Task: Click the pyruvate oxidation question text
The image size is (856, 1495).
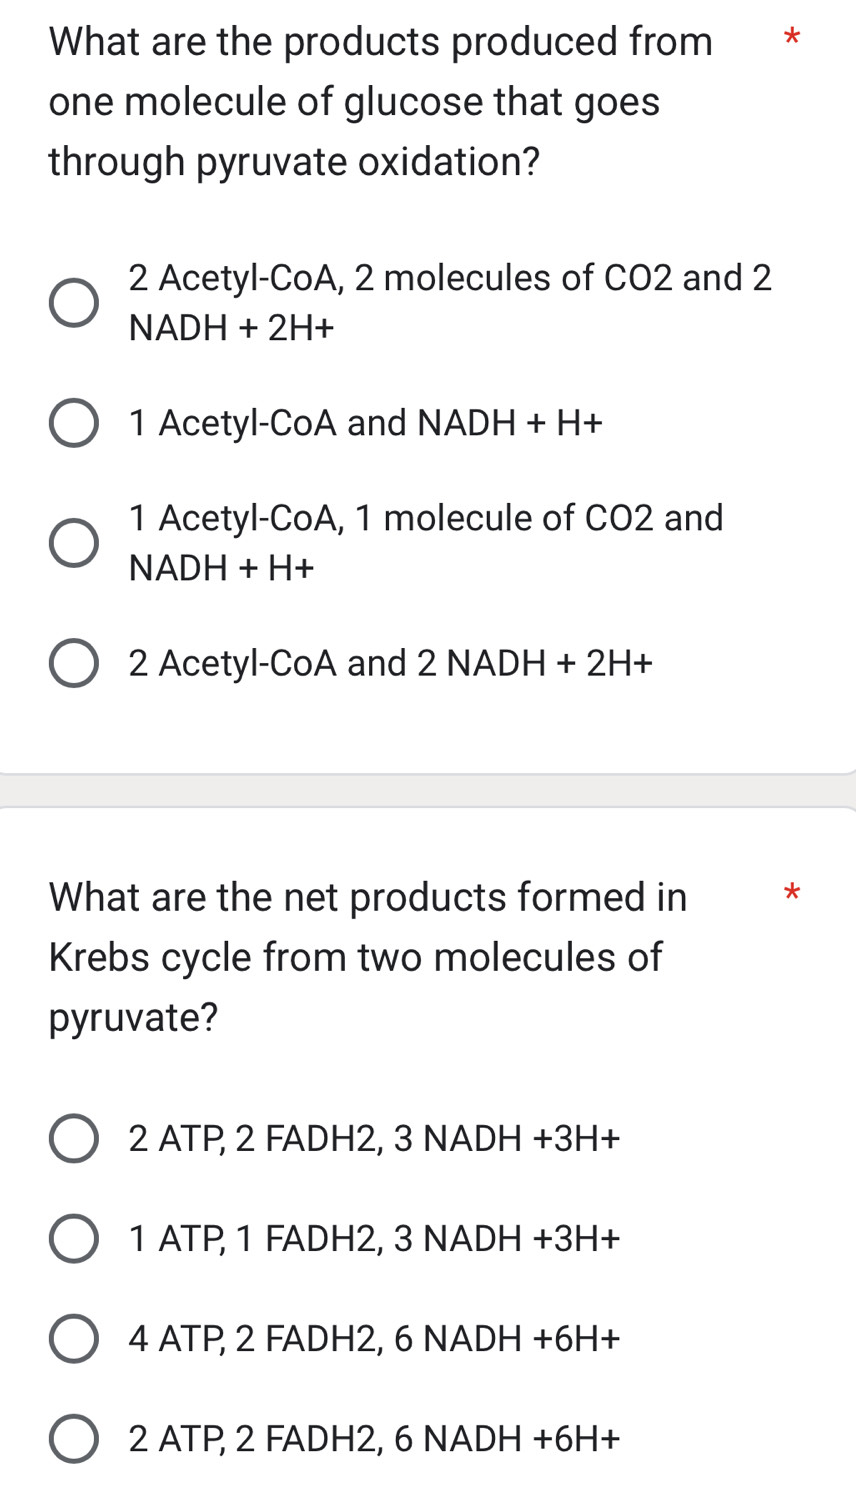Action: click(380, 100)
